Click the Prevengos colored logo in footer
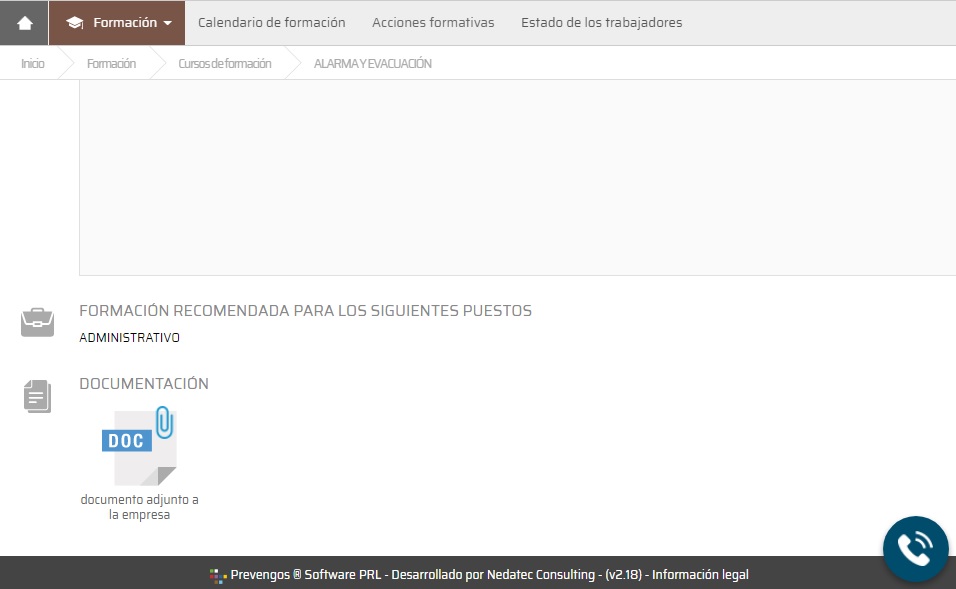The width and height of the screenshot is (956, 589). pyautogui.click(x=218, y=576)
